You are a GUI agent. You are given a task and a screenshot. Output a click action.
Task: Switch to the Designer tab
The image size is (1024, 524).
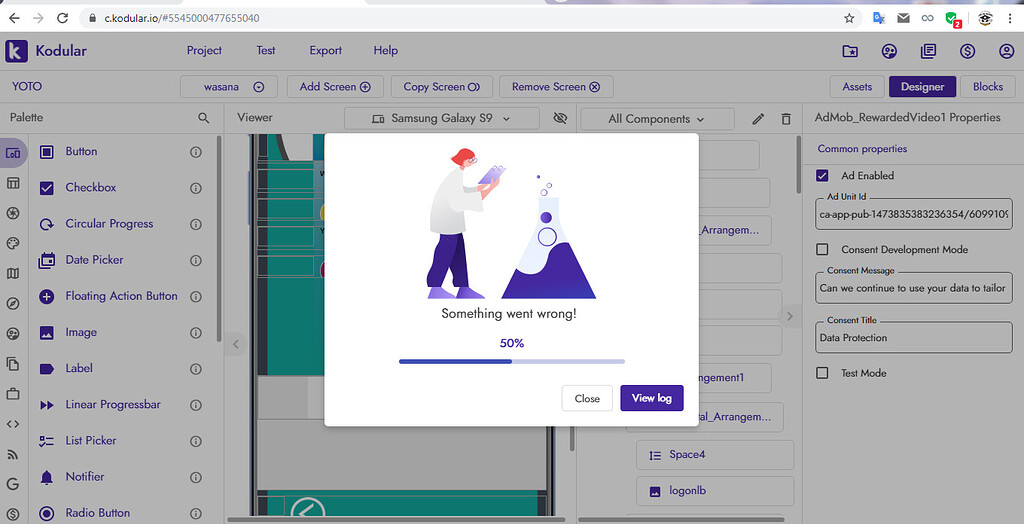(x=922, y=87)
